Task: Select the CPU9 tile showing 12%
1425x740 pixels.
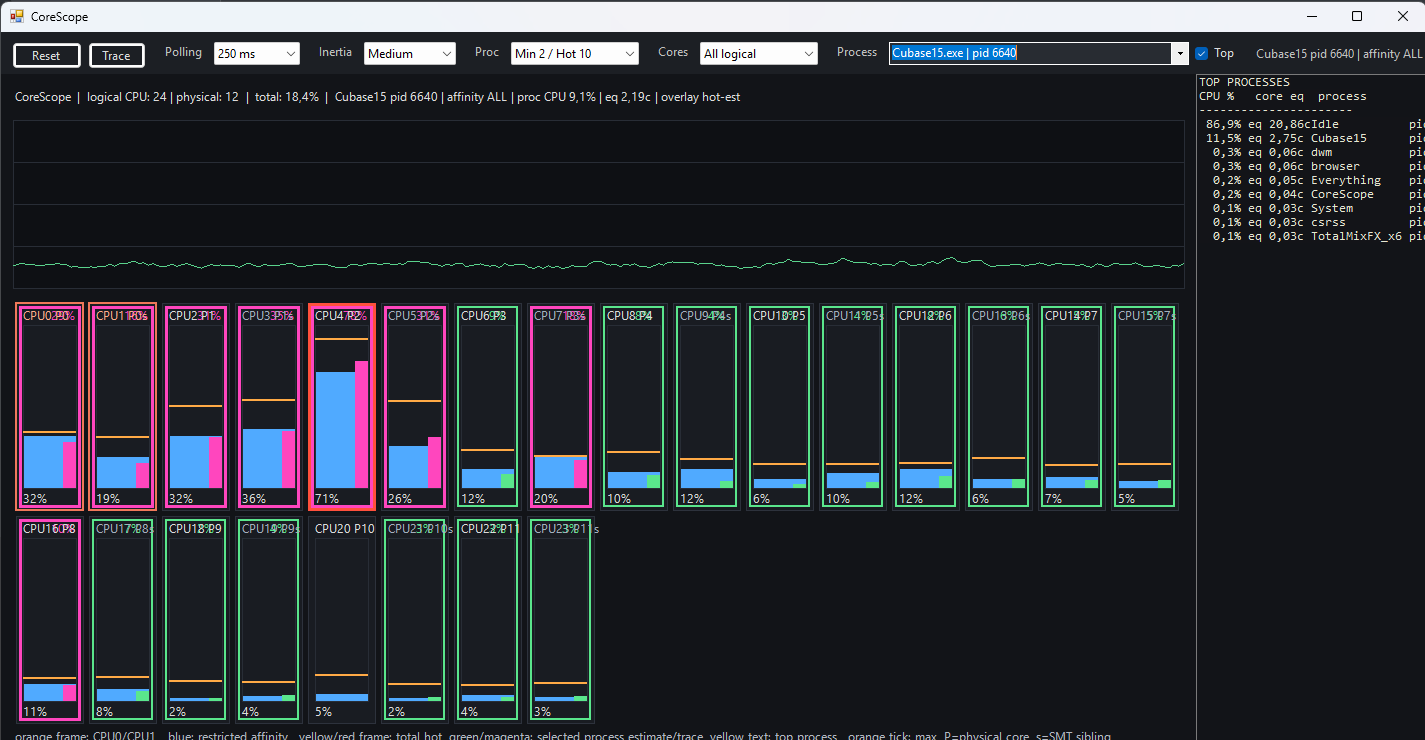Action: click(x=707, y=407)
